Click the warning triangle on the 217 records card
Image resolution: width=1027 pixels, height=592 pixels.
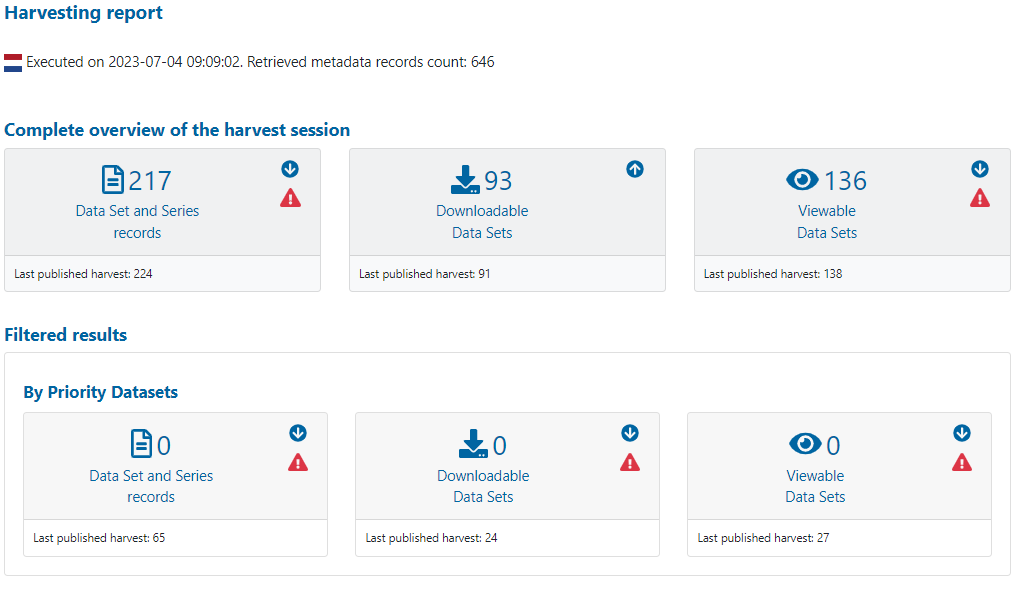click(x=290, y=198)
